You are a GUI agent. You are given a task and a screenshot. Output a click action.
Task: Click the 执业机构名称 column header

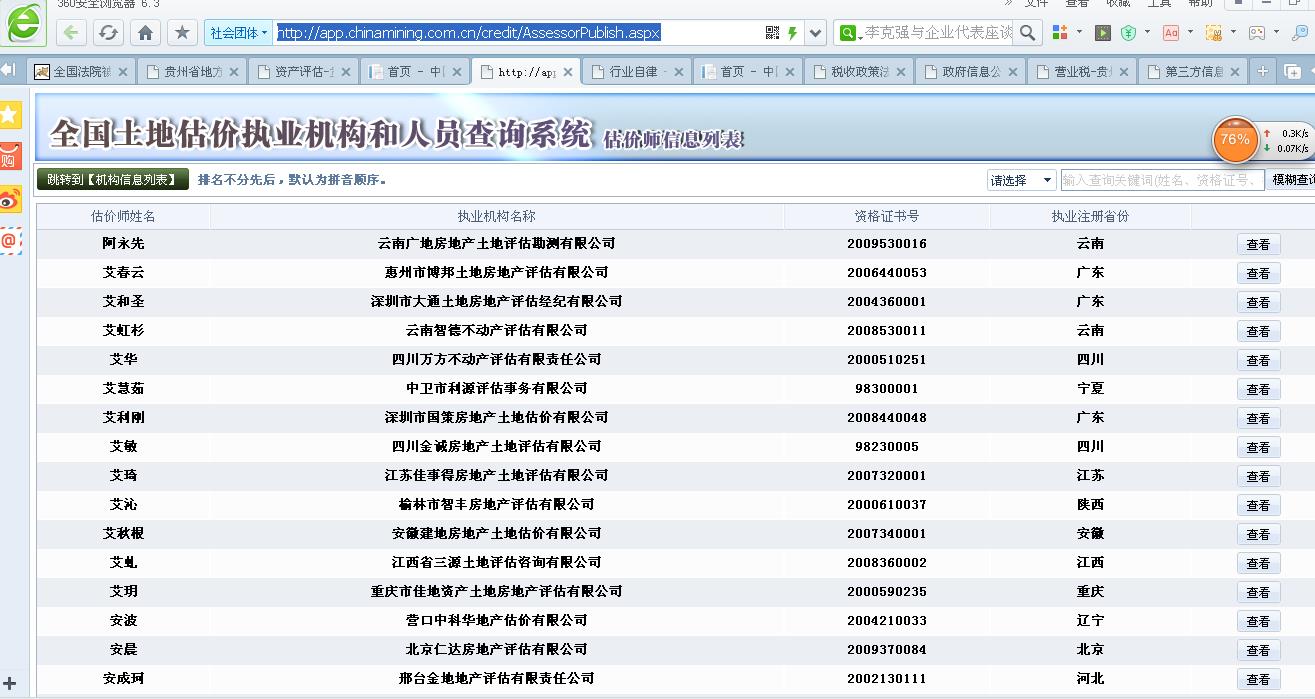click(x=496, y=216)
